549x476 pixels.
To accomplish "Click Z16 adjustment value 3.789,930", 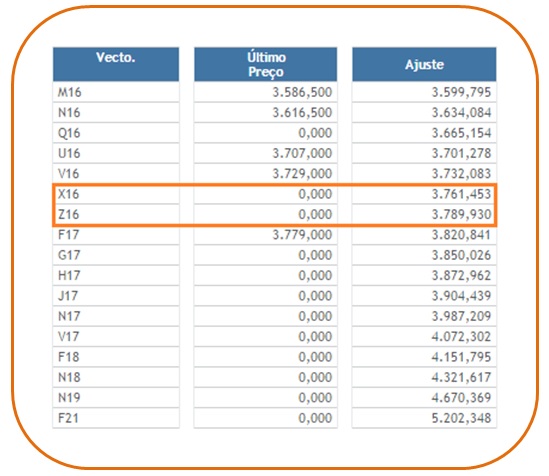I will [461, 214].
